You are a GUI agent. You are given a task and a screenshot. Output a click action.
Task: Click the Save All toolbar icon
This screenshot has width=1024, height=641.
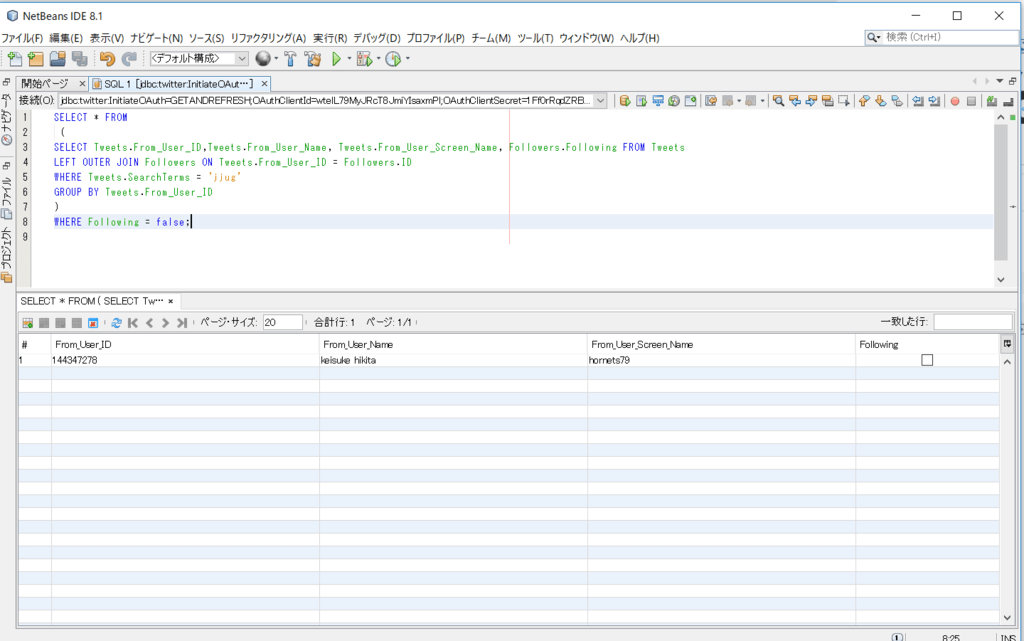pos(80,59)
